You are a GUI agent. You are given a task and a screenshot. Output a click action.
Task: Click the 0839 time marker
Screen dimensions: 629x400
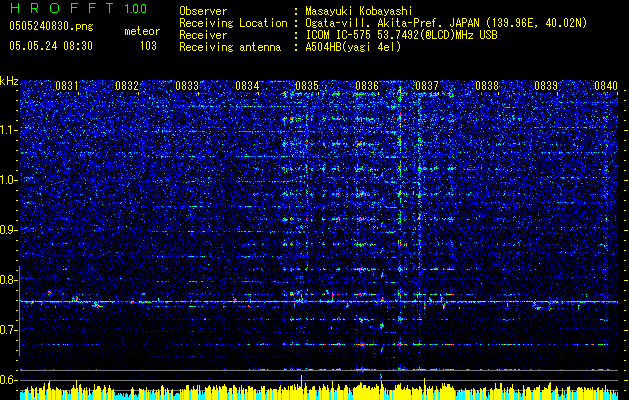546,86
